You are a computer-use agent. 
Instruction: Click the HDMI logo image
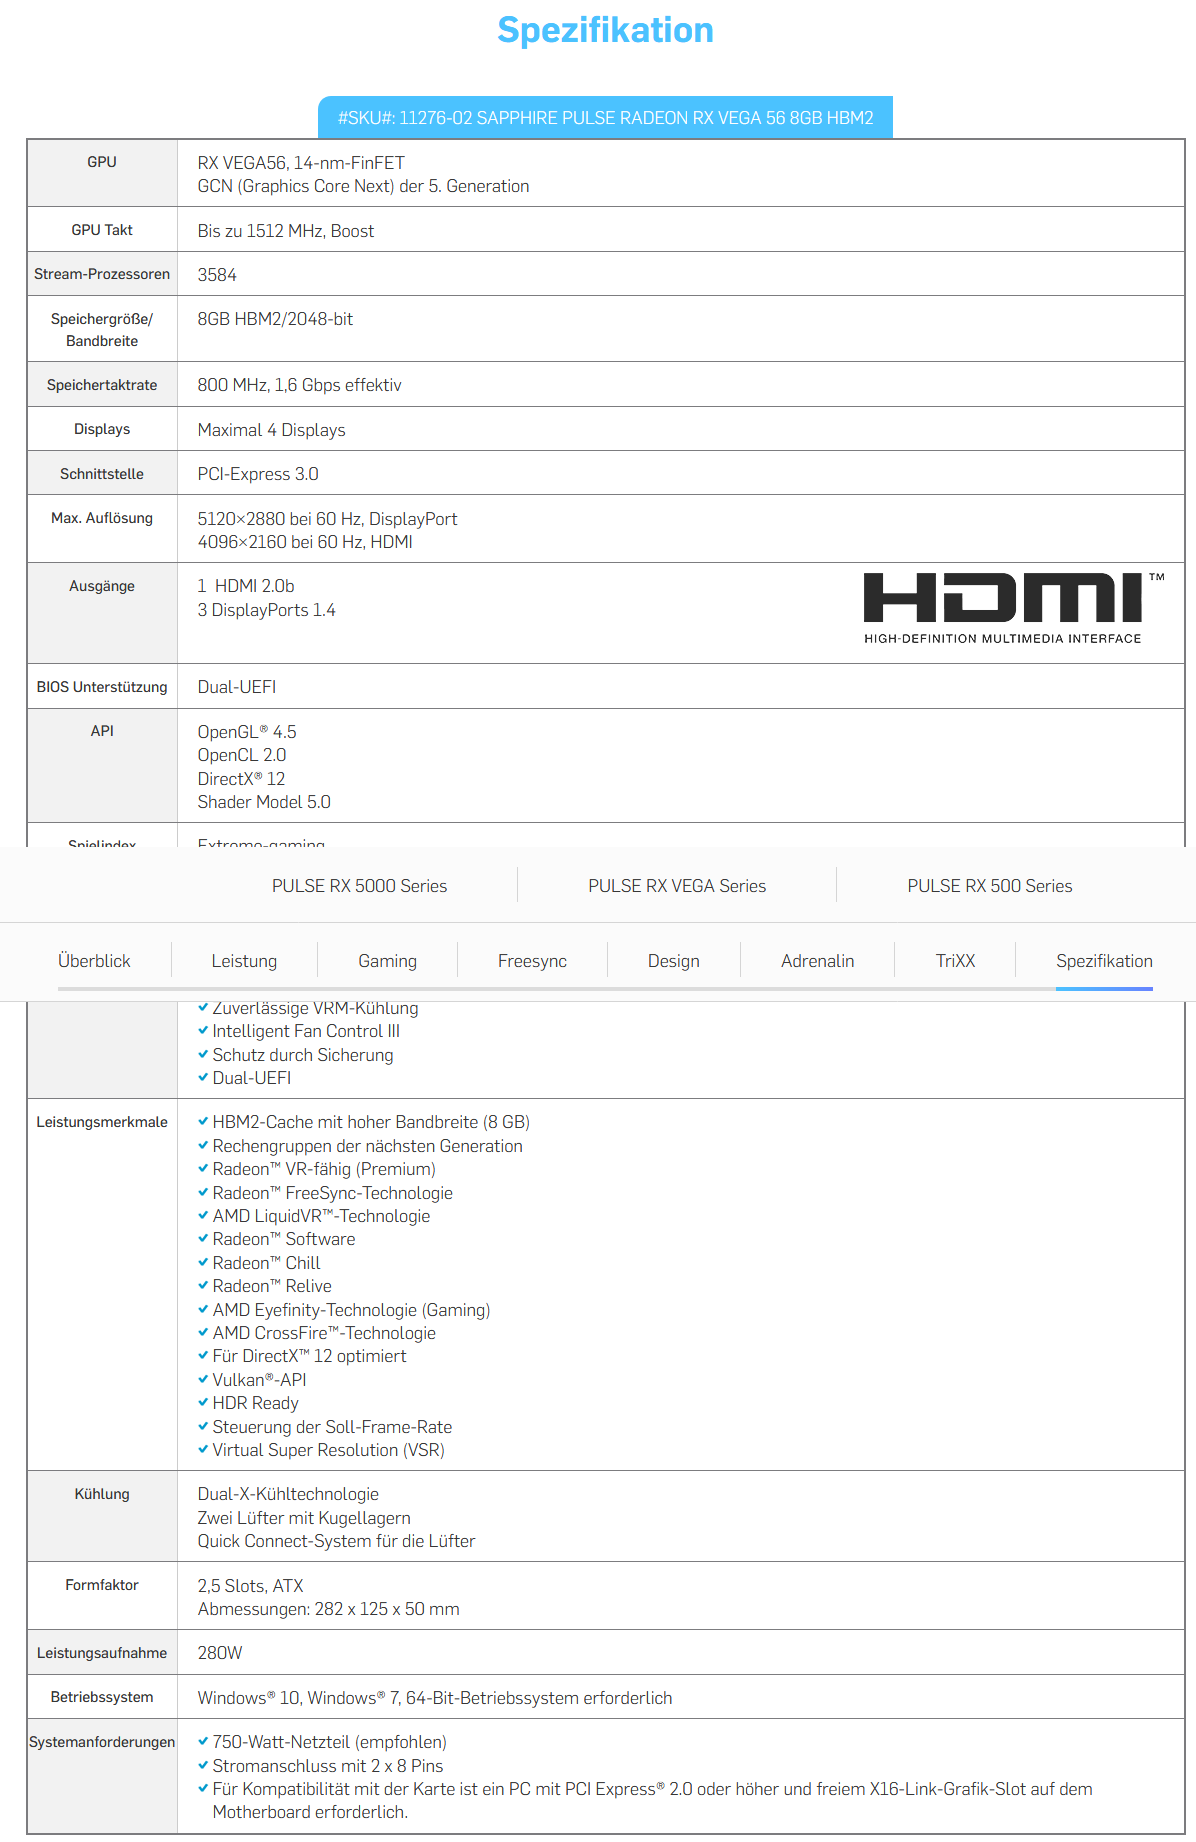pyautogui.click(x=1013, y=608)
